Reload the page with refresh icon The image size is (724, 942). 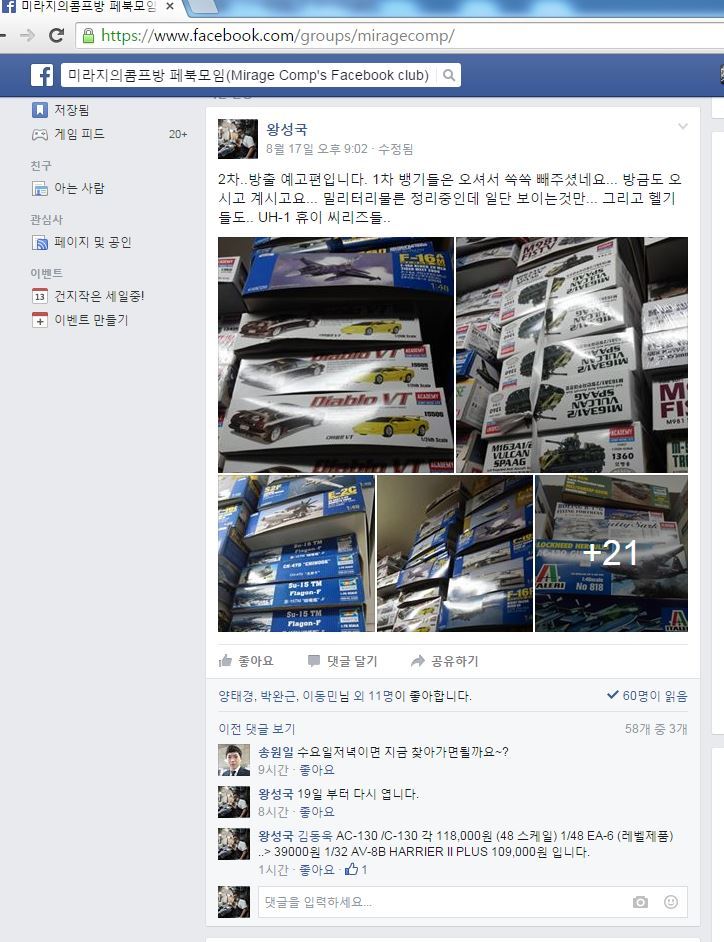(56, 35)
